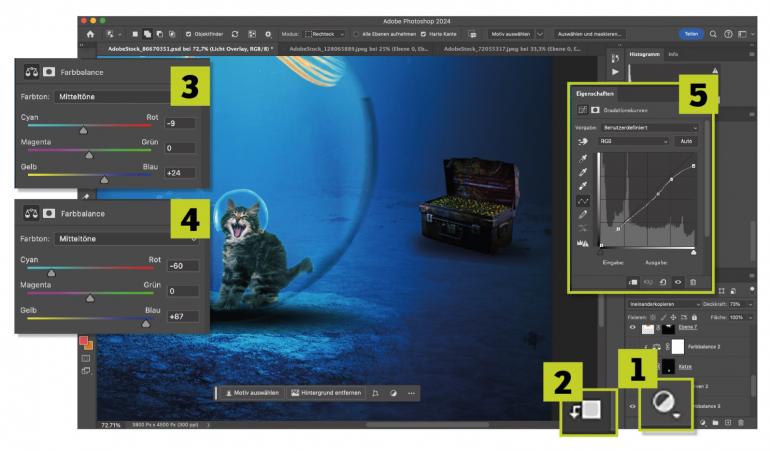
Task: Delete the adjustment via Eigenschaften trash icon
Action: (x=693, y=282)
